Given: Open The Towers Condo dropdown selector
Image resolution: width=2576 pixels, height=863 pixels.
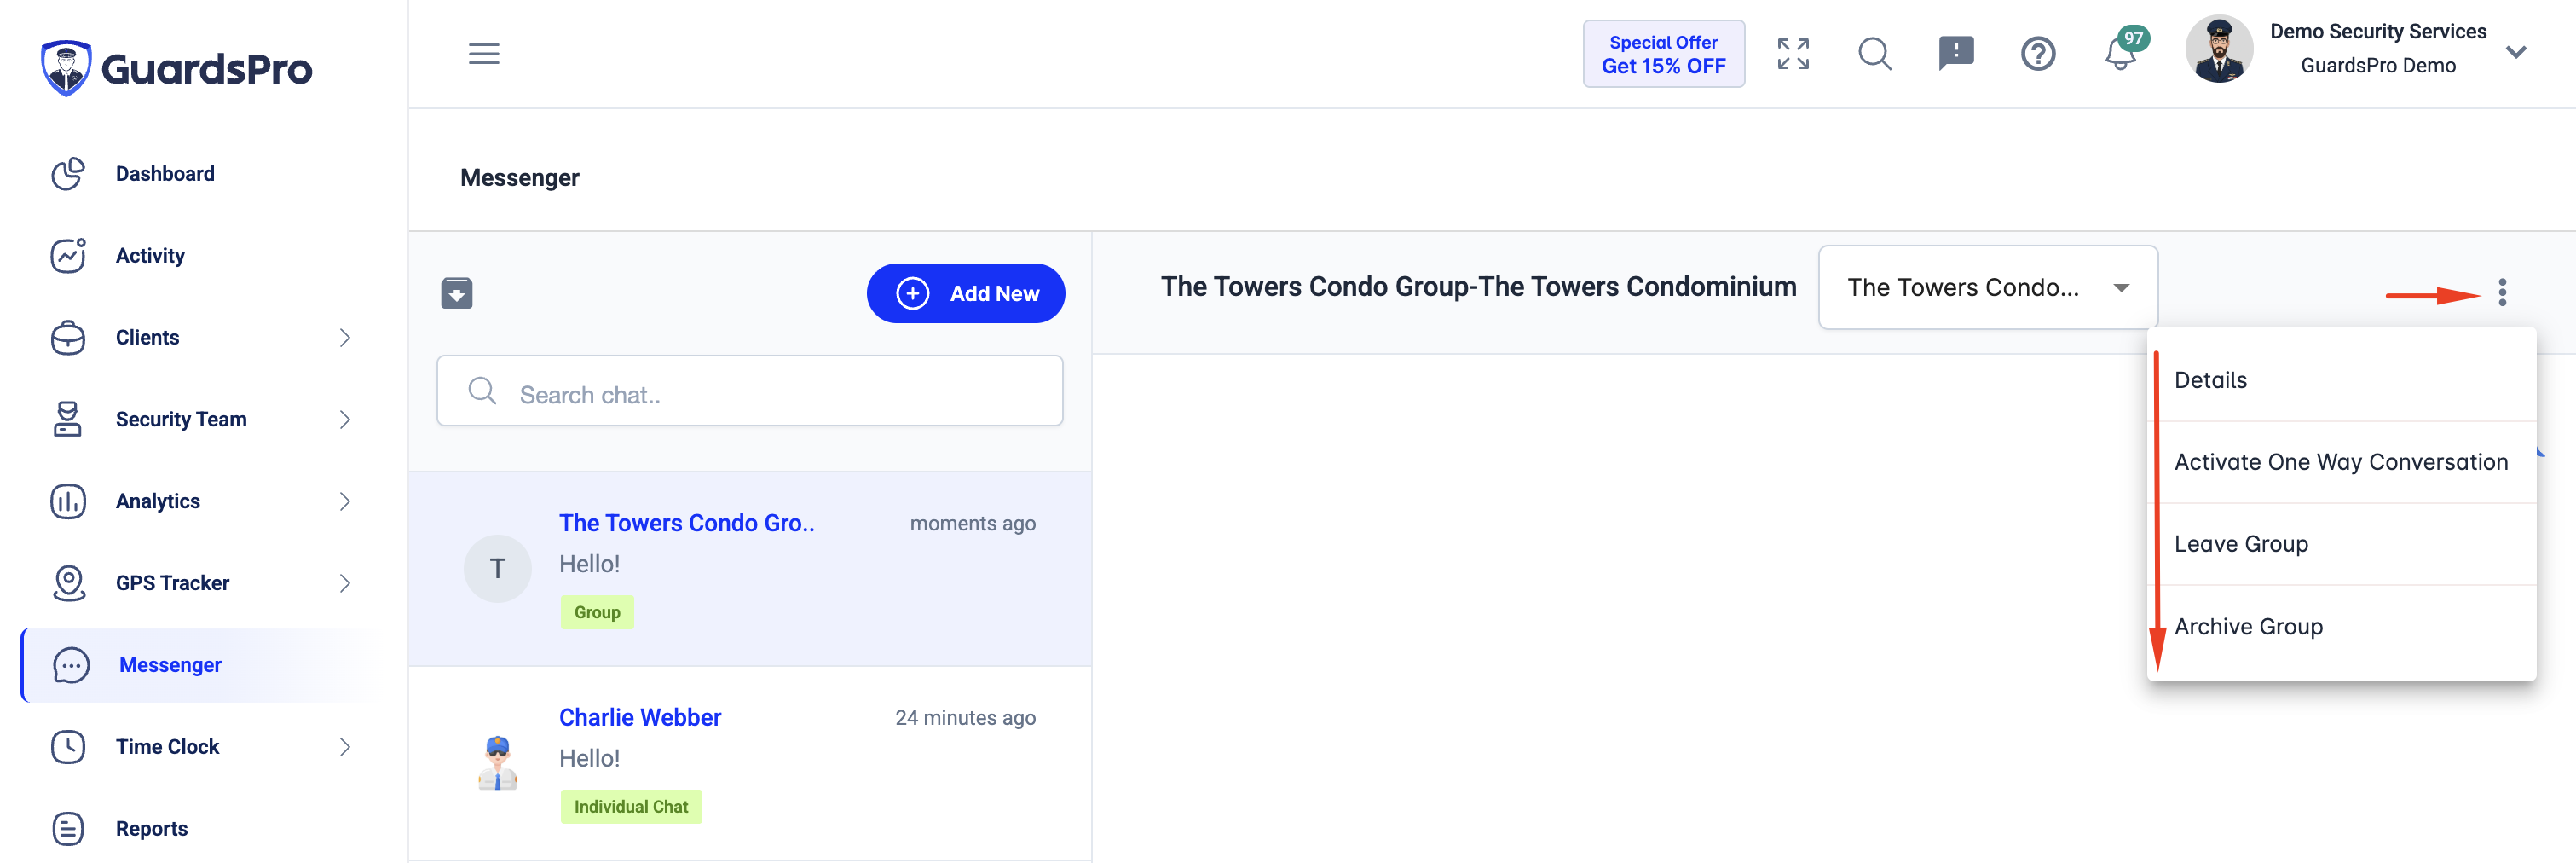Looking at the screenshot, I should 1987,288.
